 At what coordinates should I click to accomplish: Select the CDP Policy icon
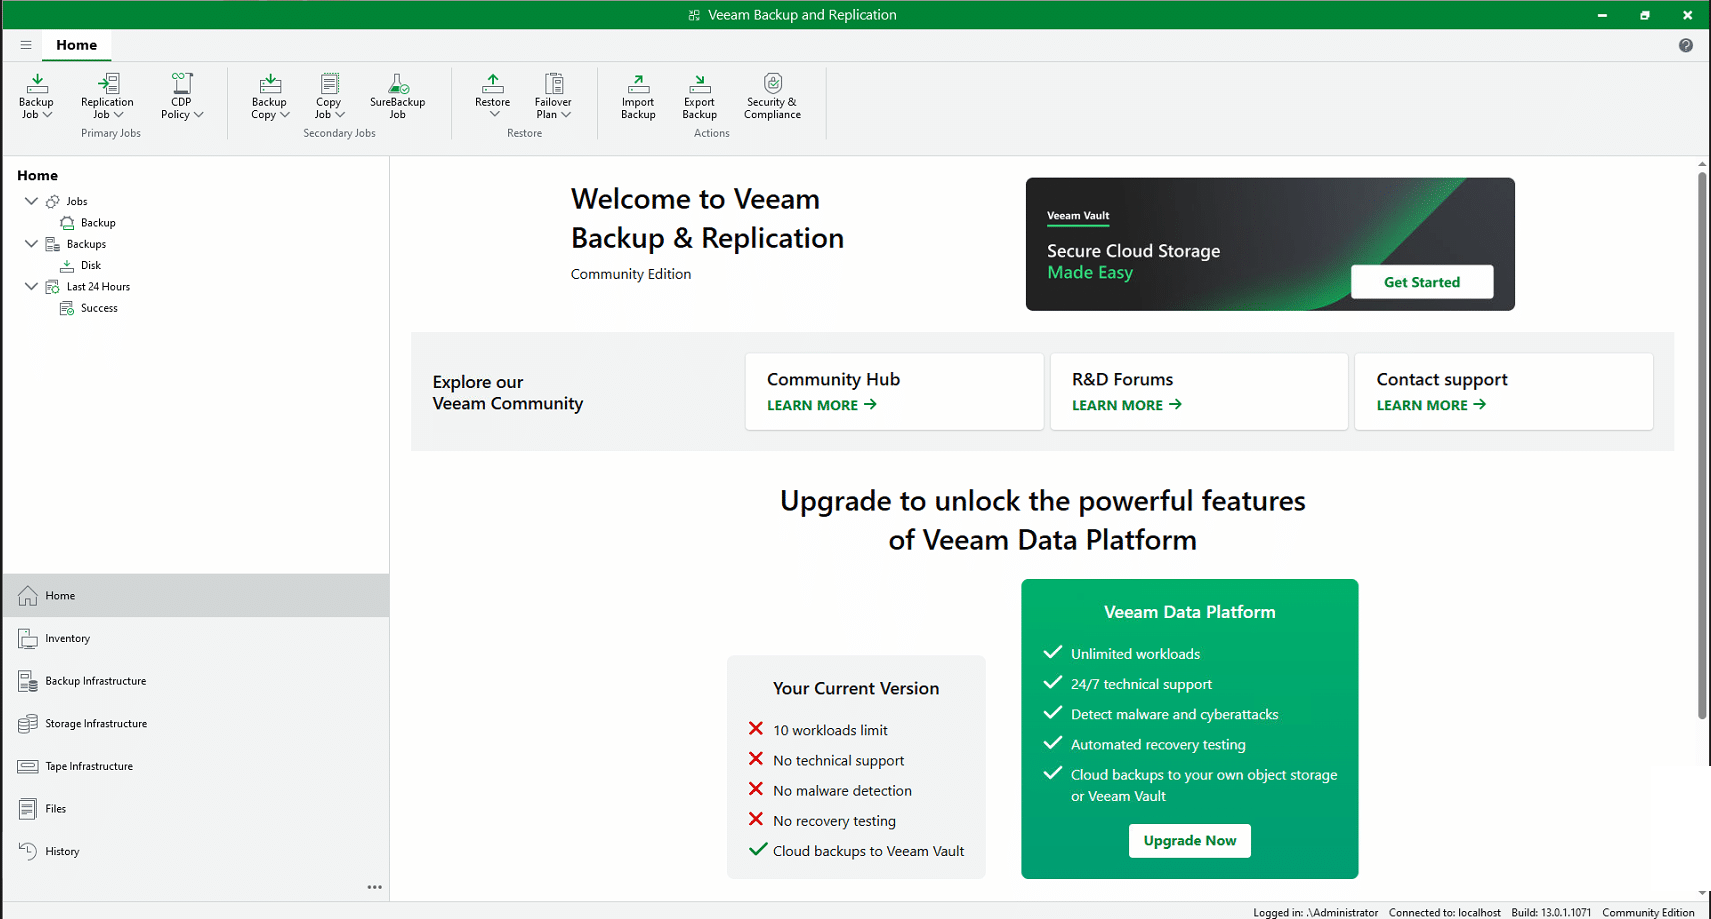coord(181,84)
